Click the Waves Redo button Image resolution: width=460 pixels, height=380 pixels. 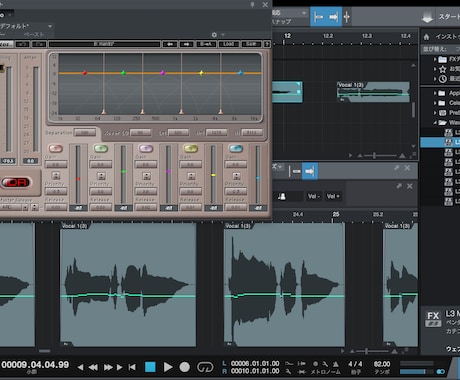coord(39,44)
